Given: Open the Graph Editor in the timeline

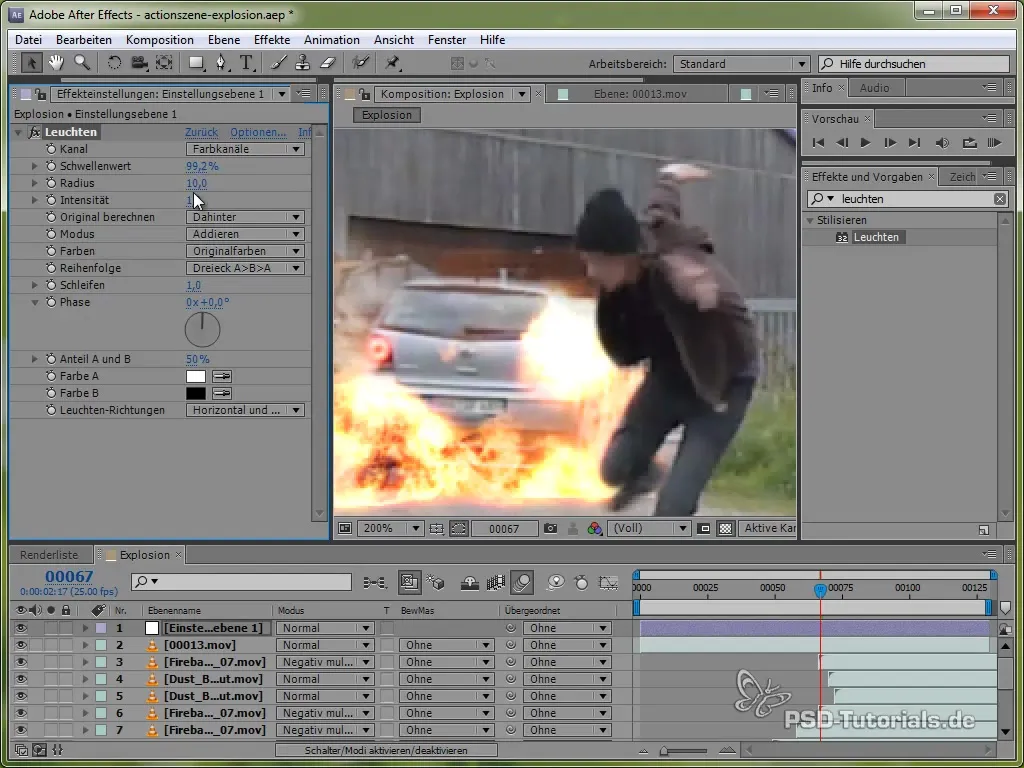Looking at the screenshot, I should [x=608, y=582].
